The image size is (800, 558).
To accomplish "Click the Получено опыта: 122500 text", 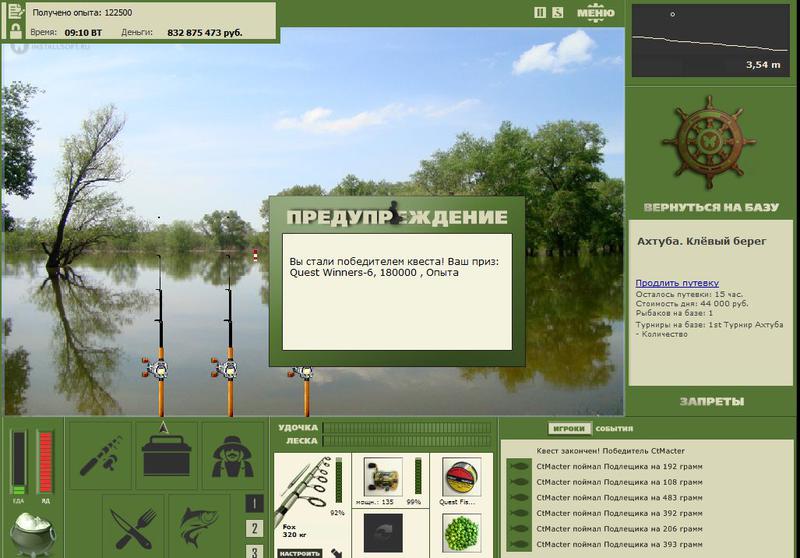I will click(x=82, y=13).
